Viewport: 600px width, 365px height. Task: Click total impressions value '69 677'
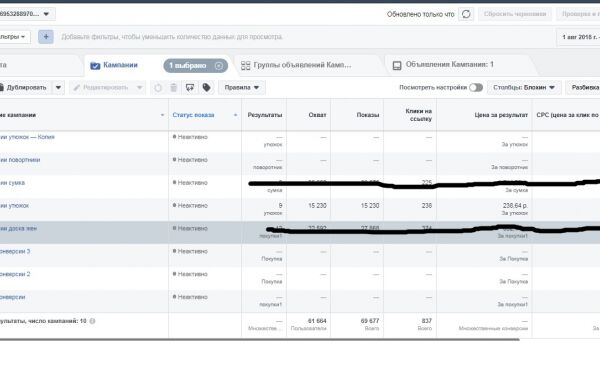370,321
